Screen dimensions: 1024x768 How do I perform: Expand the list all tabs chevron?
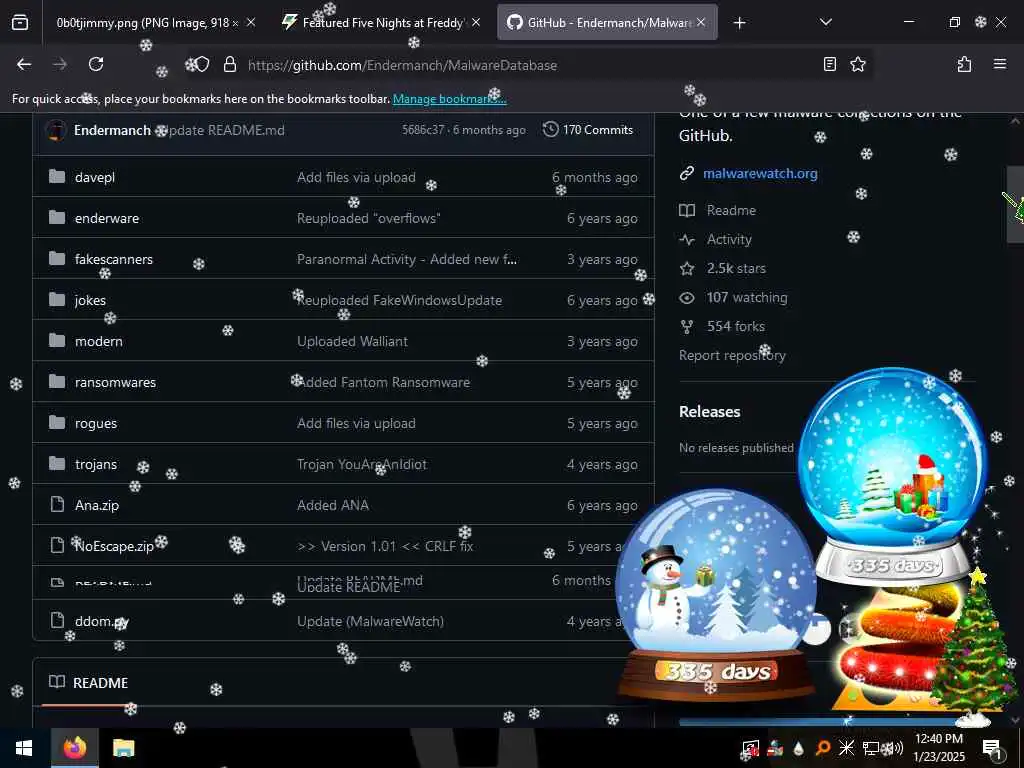(825, 23)
